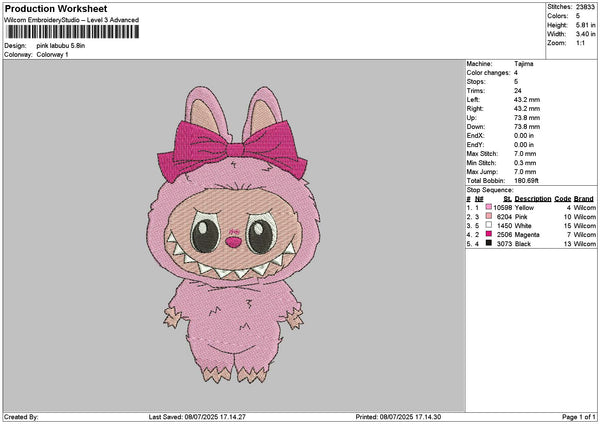Click the Description column header
Viewport: 600px width, 424px height.
click(x=533, y=198)
